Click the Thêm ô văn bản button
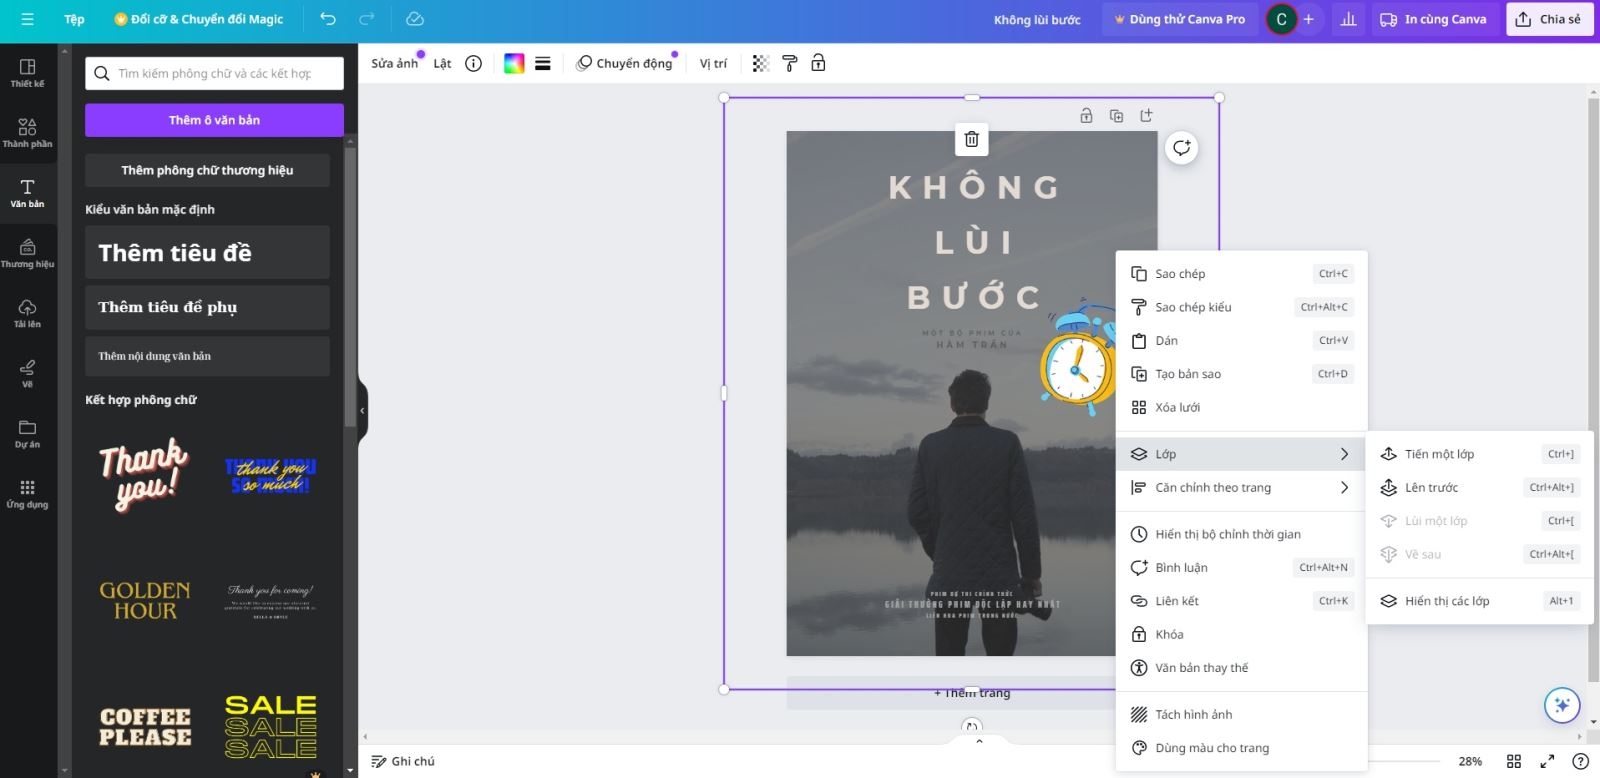This screenshot has width=1600, height=778. [214, 120]
